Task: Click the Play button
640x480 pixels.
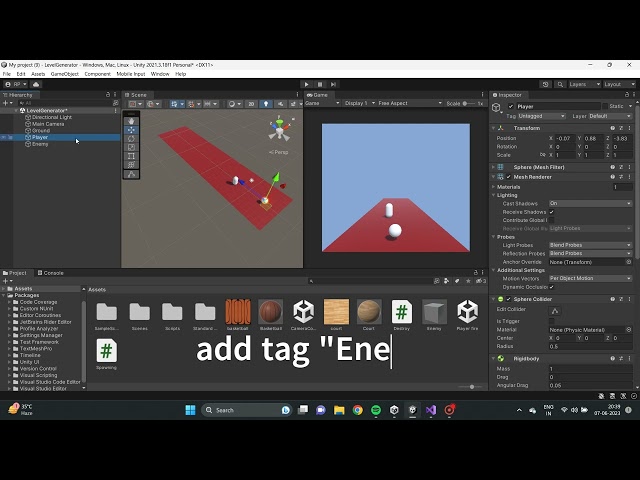Action: point(307,84)
